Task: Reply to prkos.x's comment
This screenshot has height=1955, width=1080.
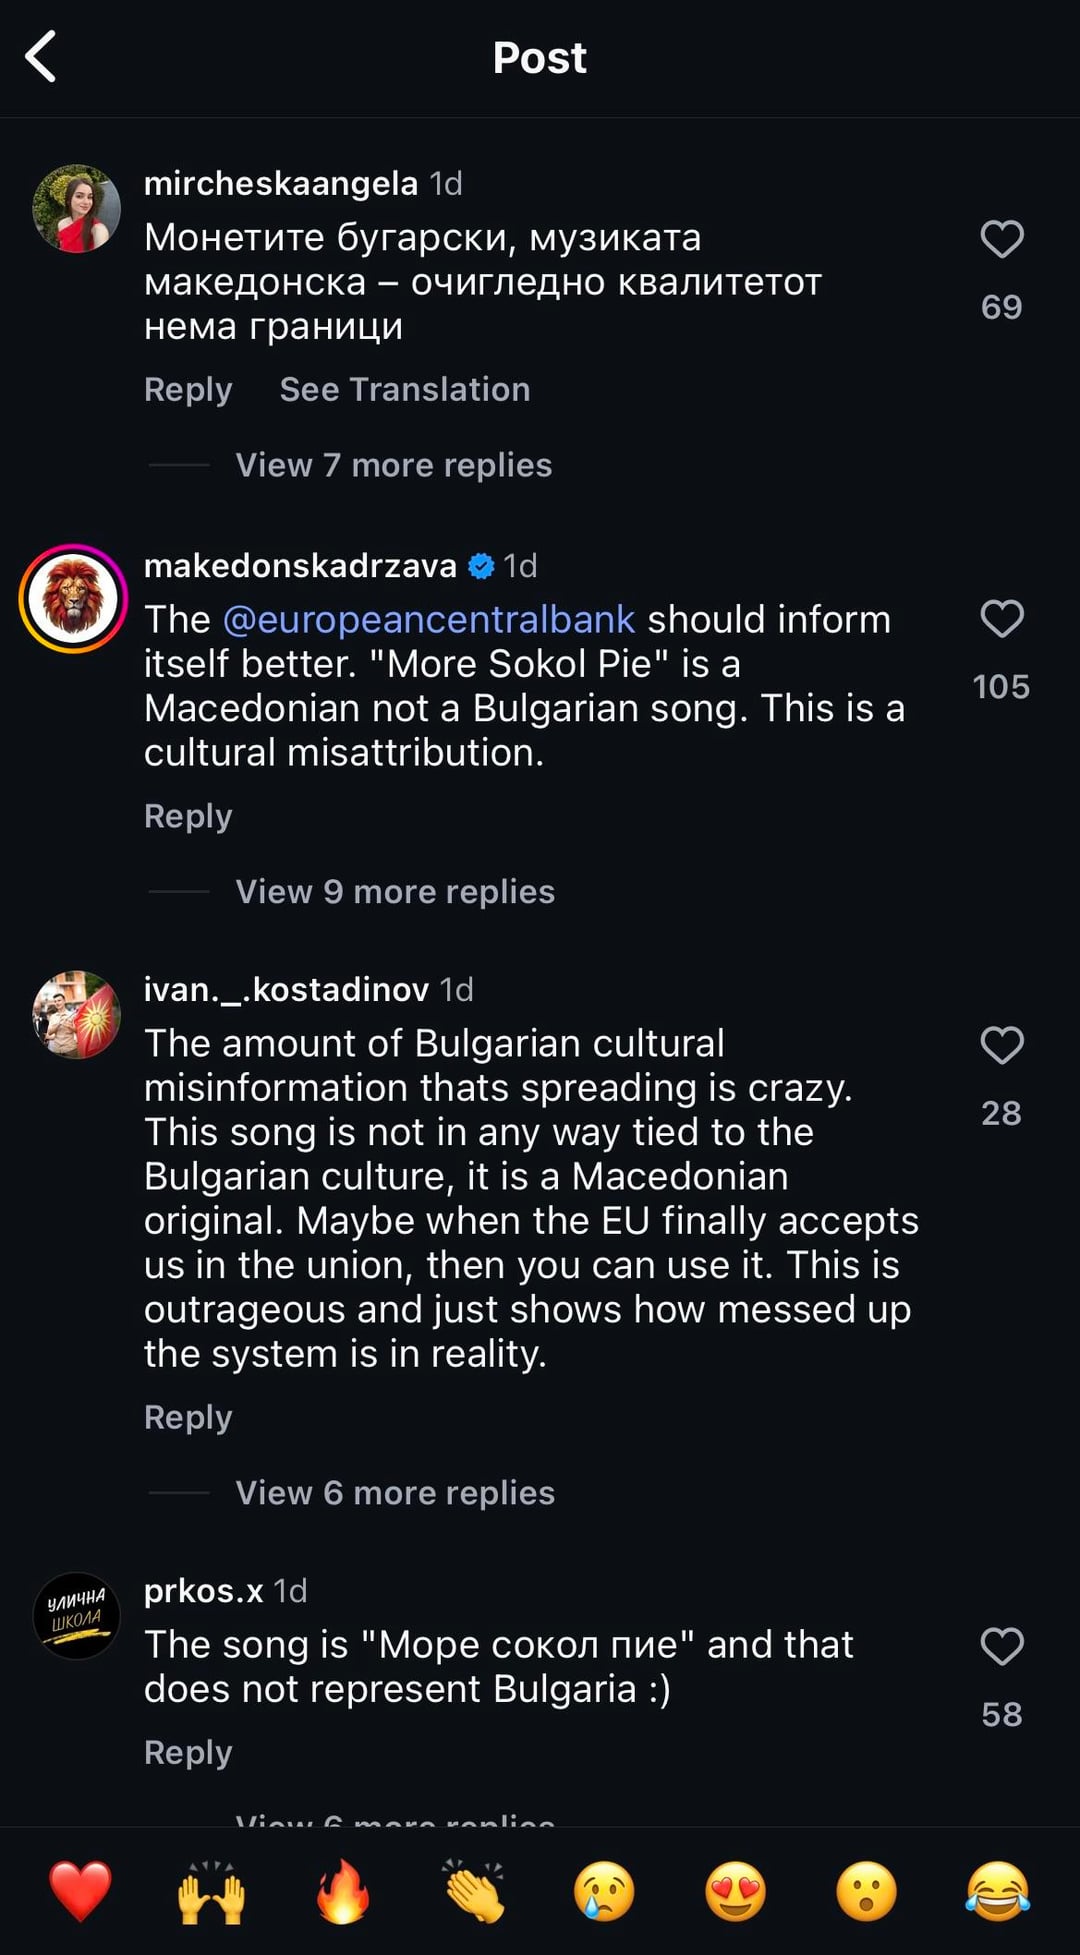Action: [188, 1752]
